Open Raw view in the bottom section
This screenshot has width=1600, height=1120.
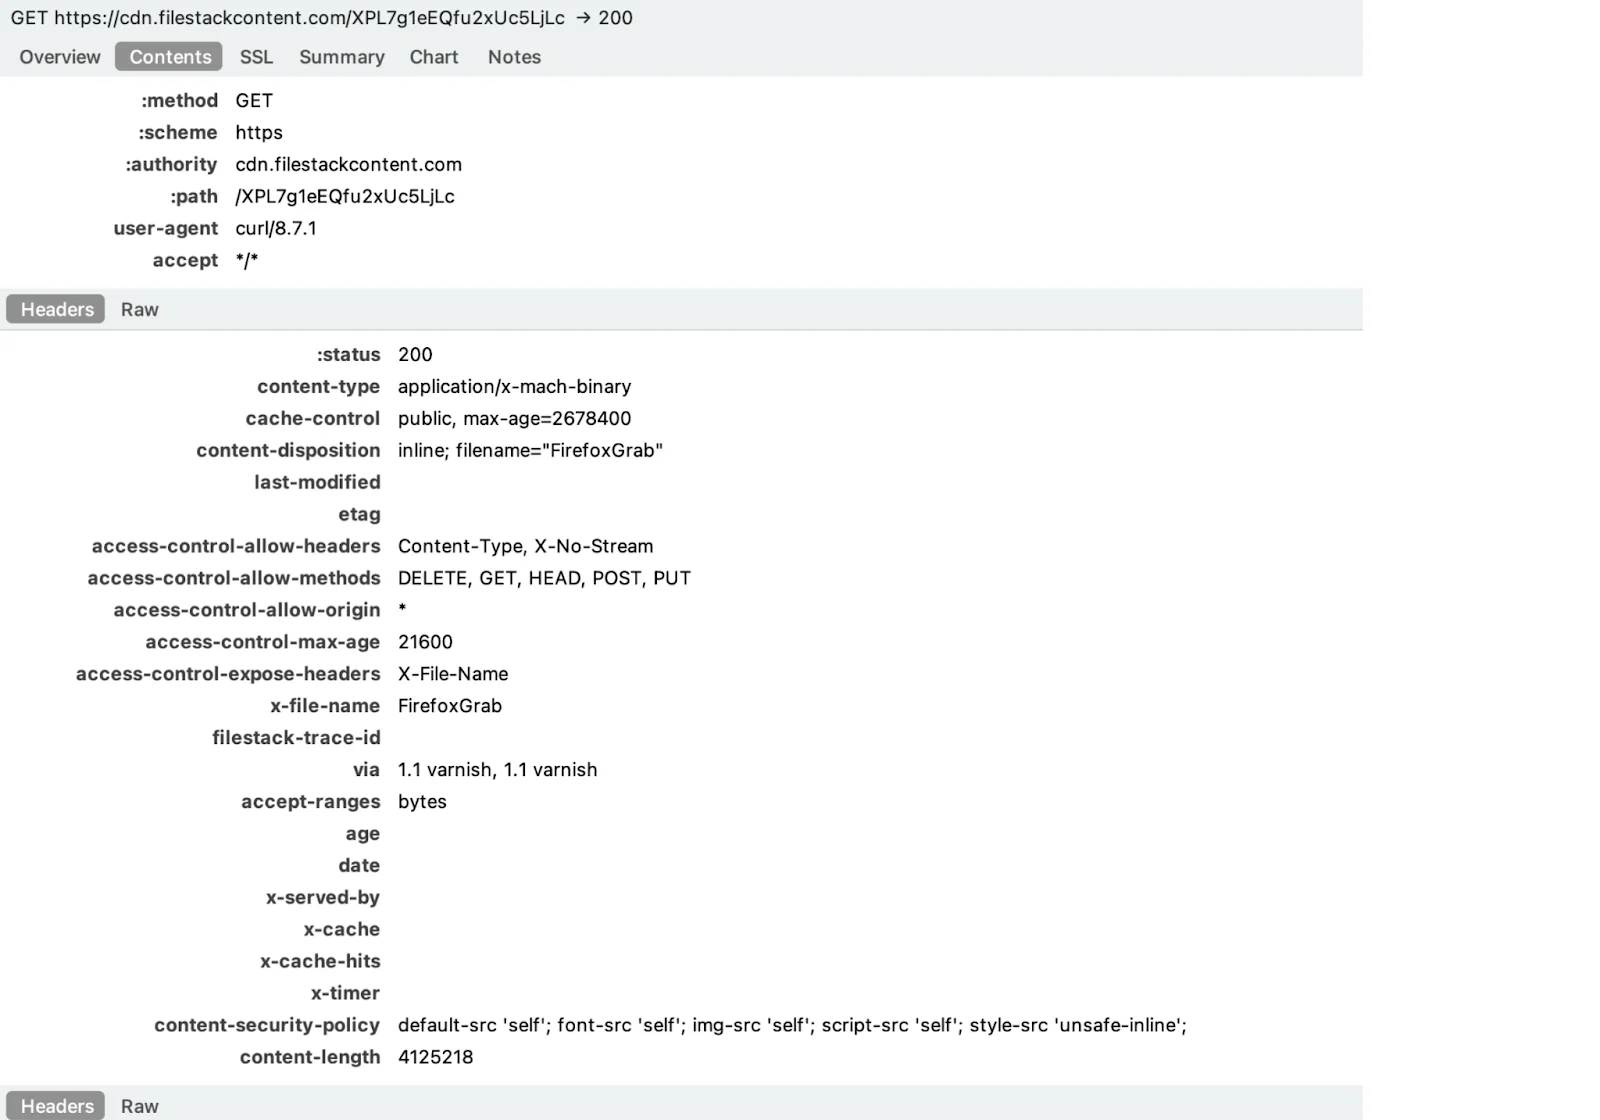coord(139,1106)
